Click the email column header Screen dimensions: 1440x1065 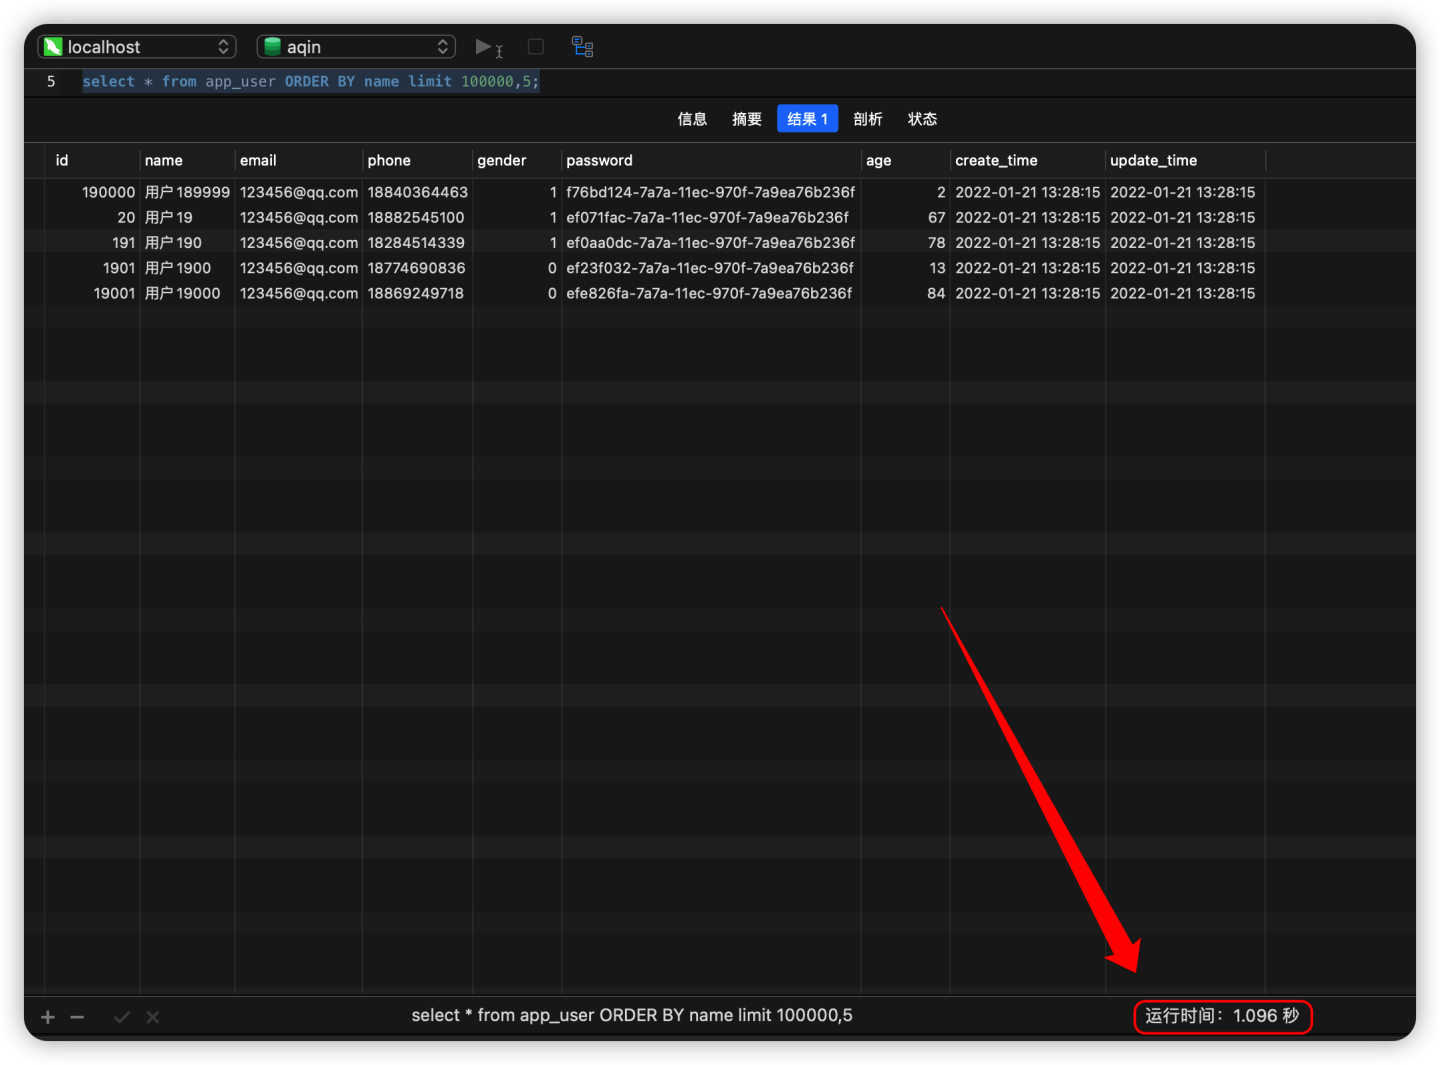298,160
